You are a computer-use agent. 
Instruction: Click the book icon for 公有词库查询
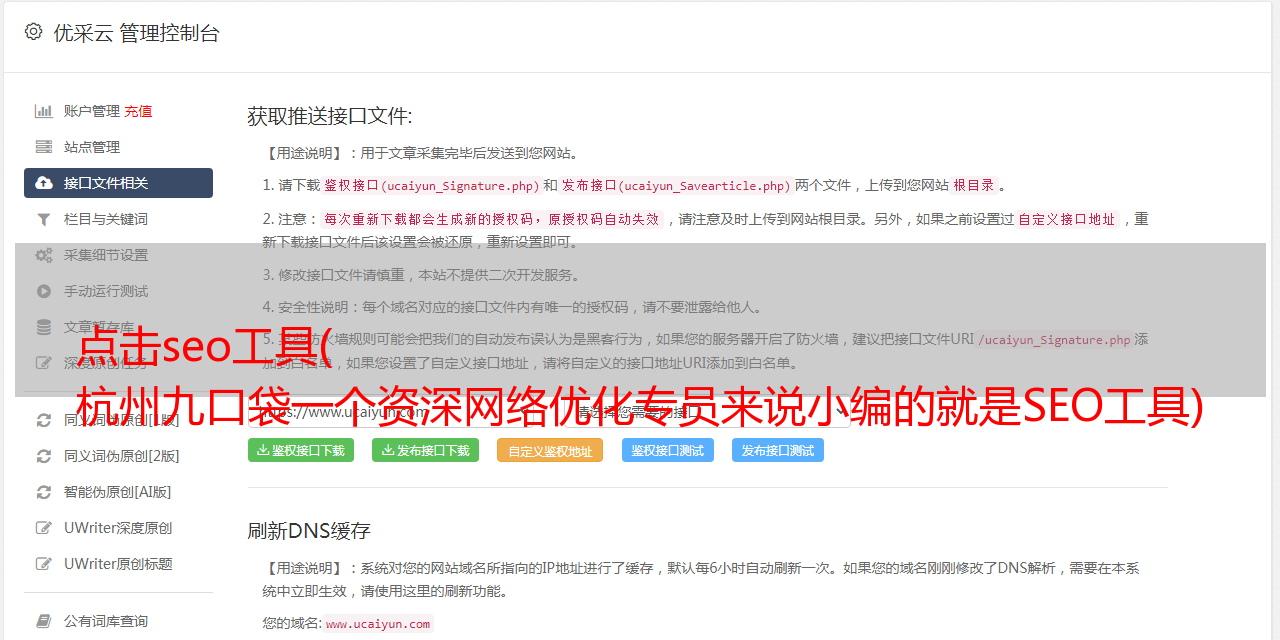pos(44,621)
